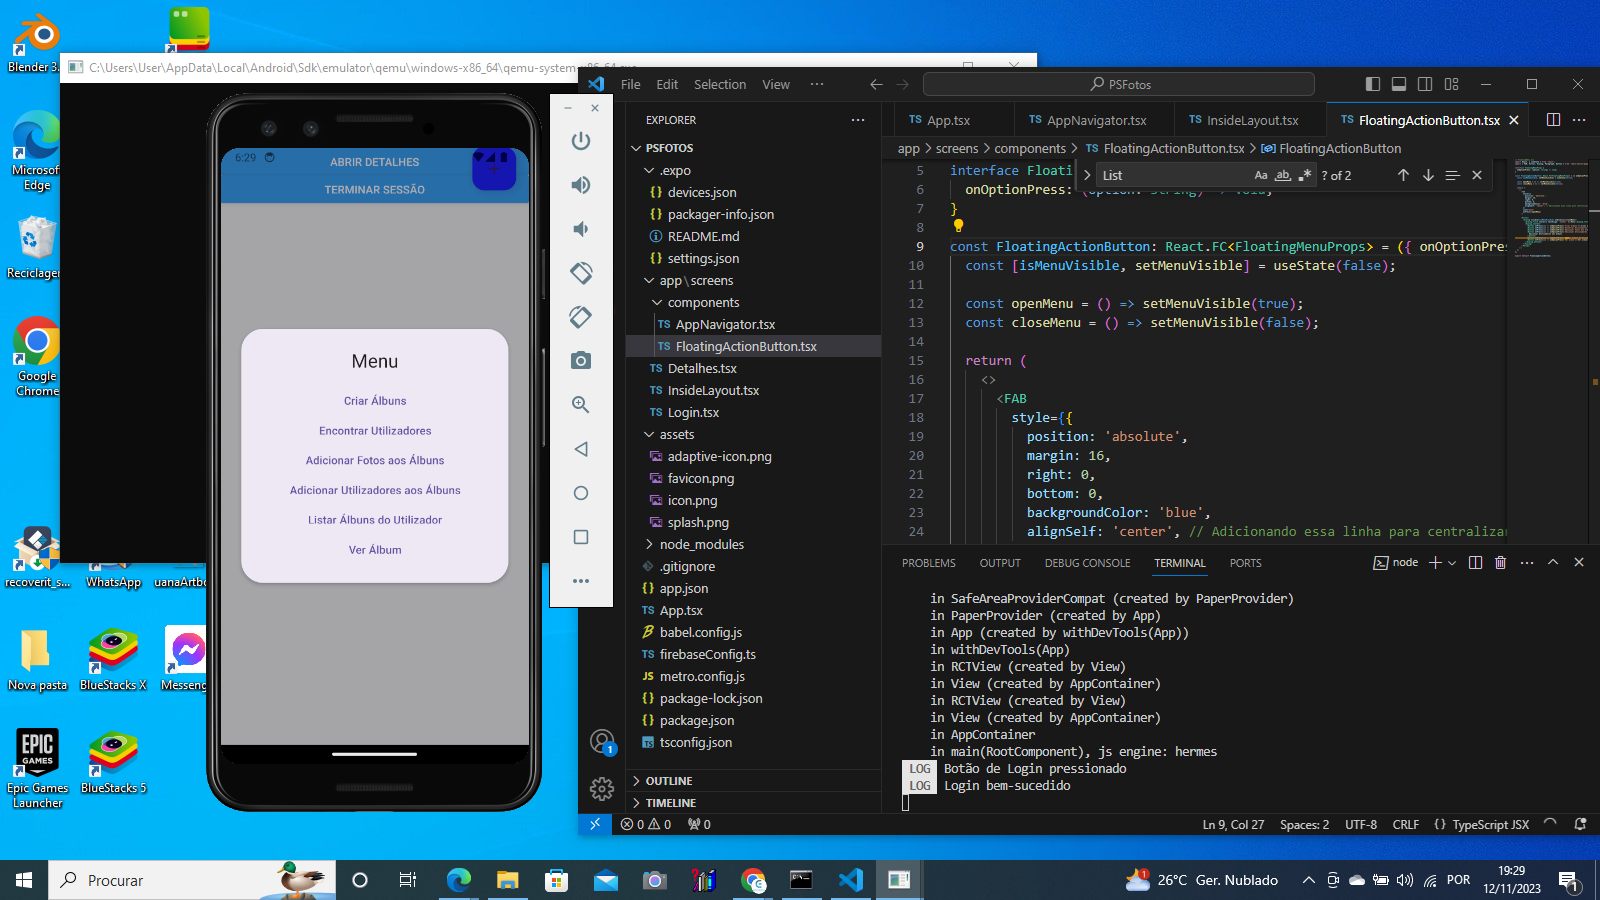Switch to the PROBLEMS panel tab
Screen dimensions: 1600x900
tap(928, 563)
